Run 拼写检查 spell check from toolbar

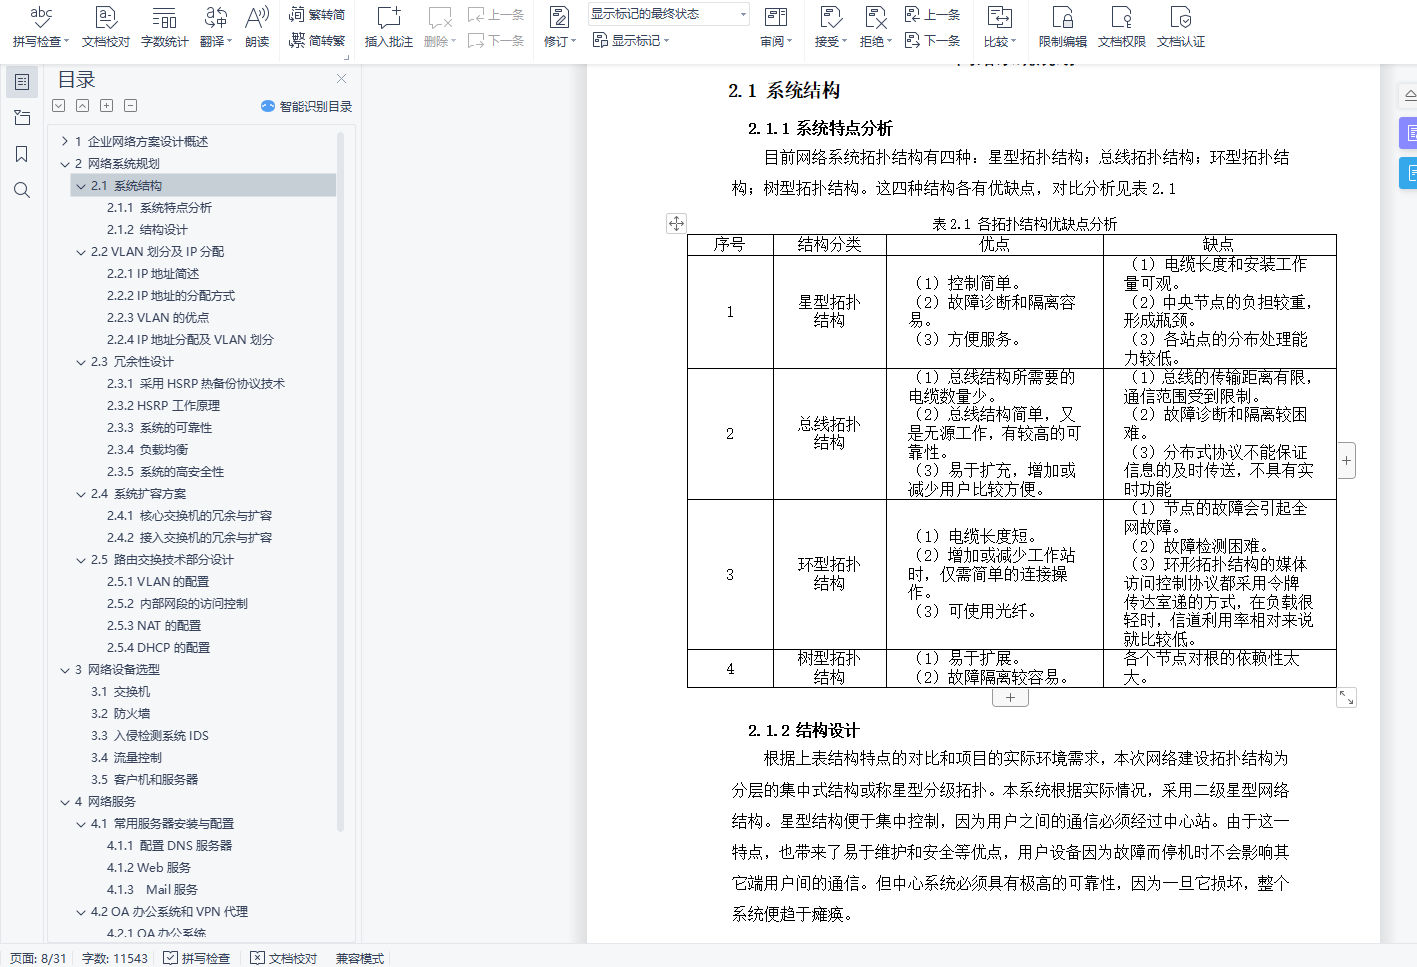pyautogui.click(x=40, y=27)
